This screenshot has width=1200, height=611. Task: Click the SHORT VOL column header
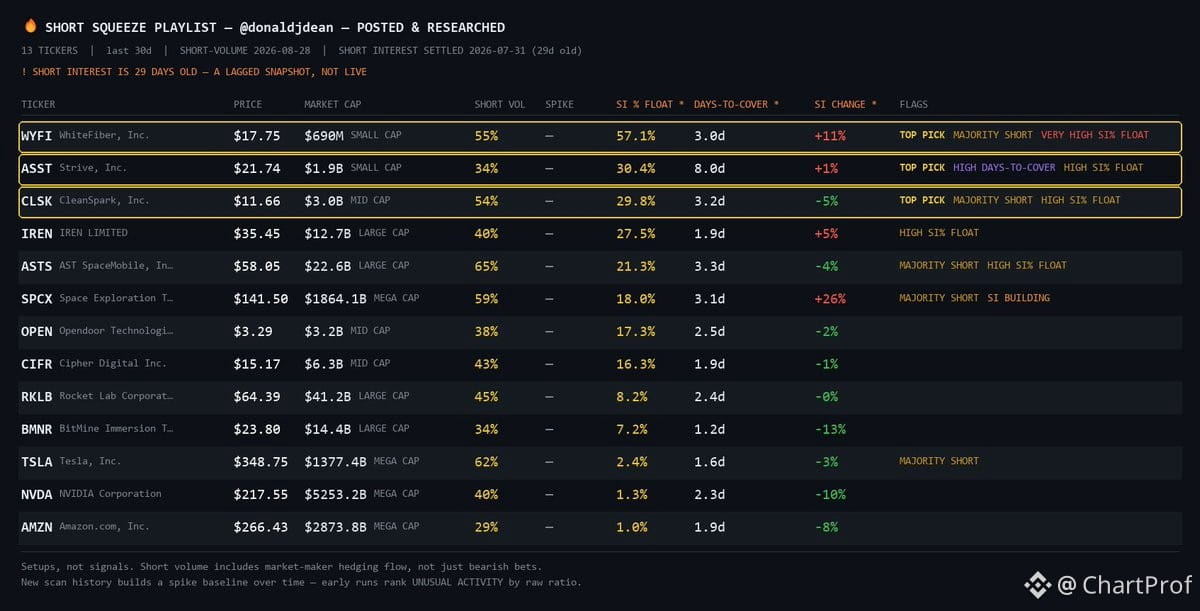(x=499, y=104)
